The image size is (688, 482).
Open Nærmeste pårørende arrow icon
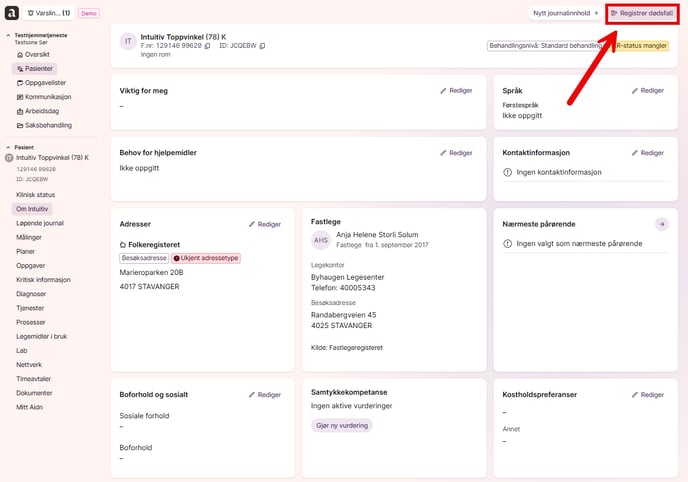coord(661,224)
